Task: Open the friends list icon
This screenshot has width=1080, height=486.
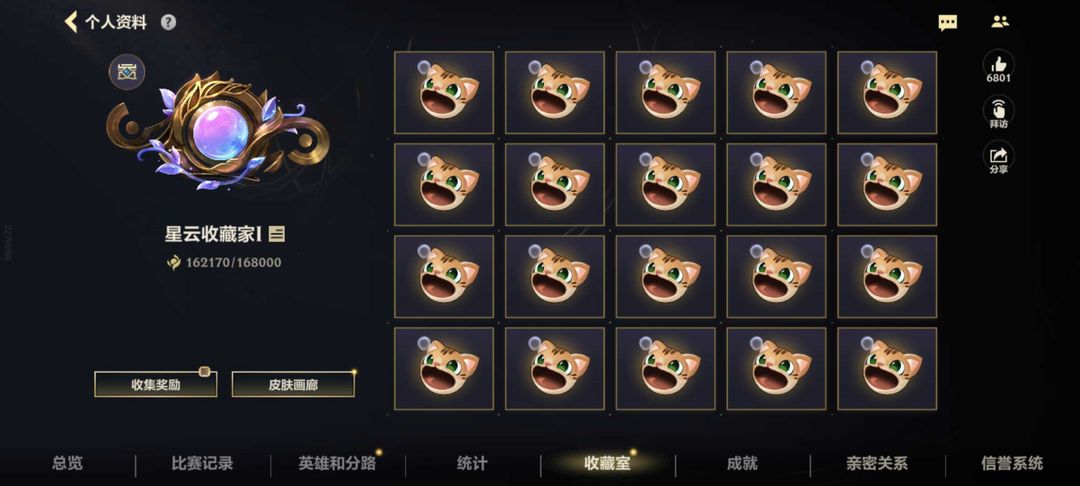Action: 1000,22
